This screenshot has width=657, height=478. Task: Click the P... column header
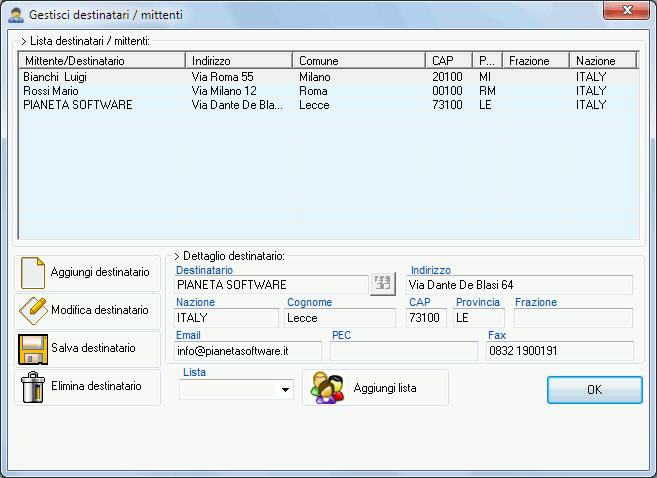coord(487,61)
